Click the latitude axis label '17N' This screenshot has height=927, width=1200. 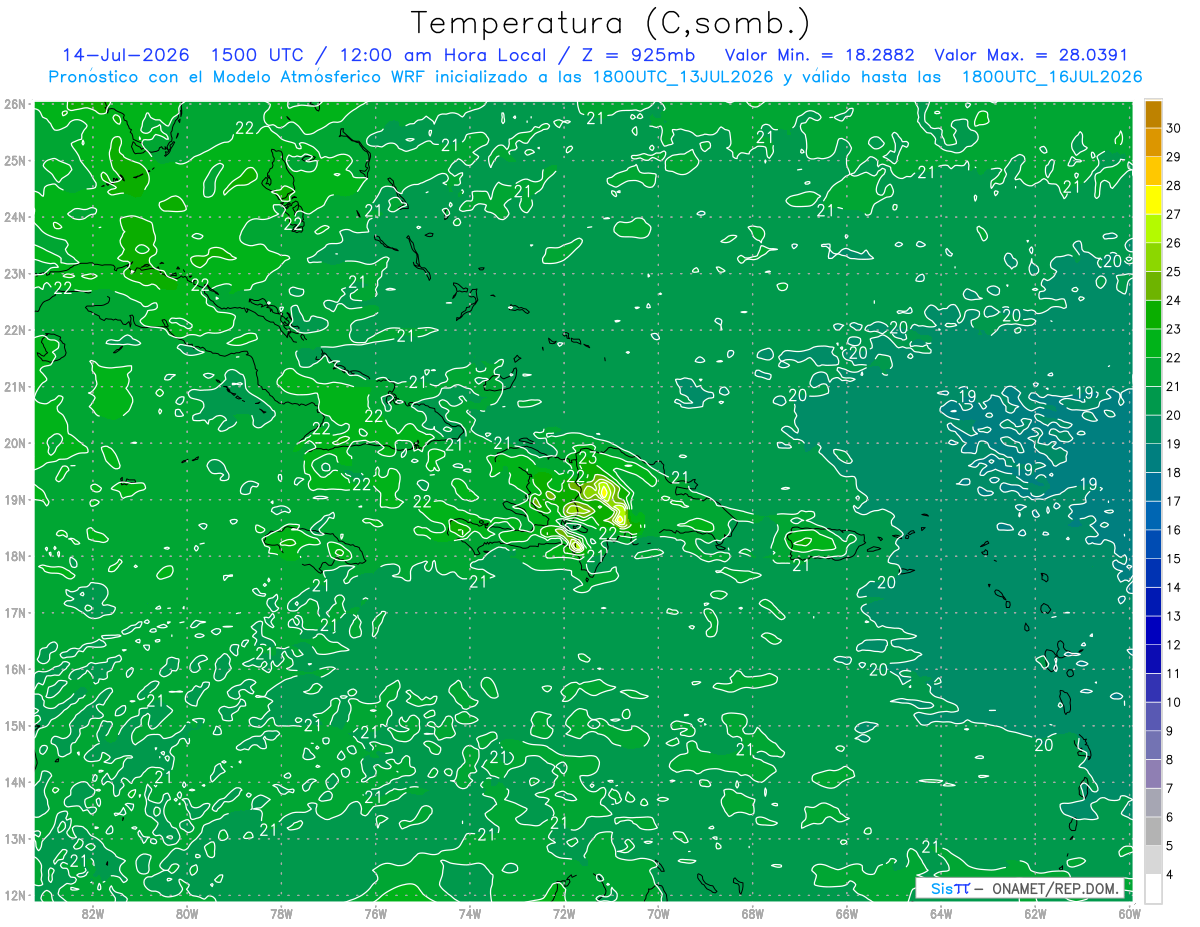[14, 612]
